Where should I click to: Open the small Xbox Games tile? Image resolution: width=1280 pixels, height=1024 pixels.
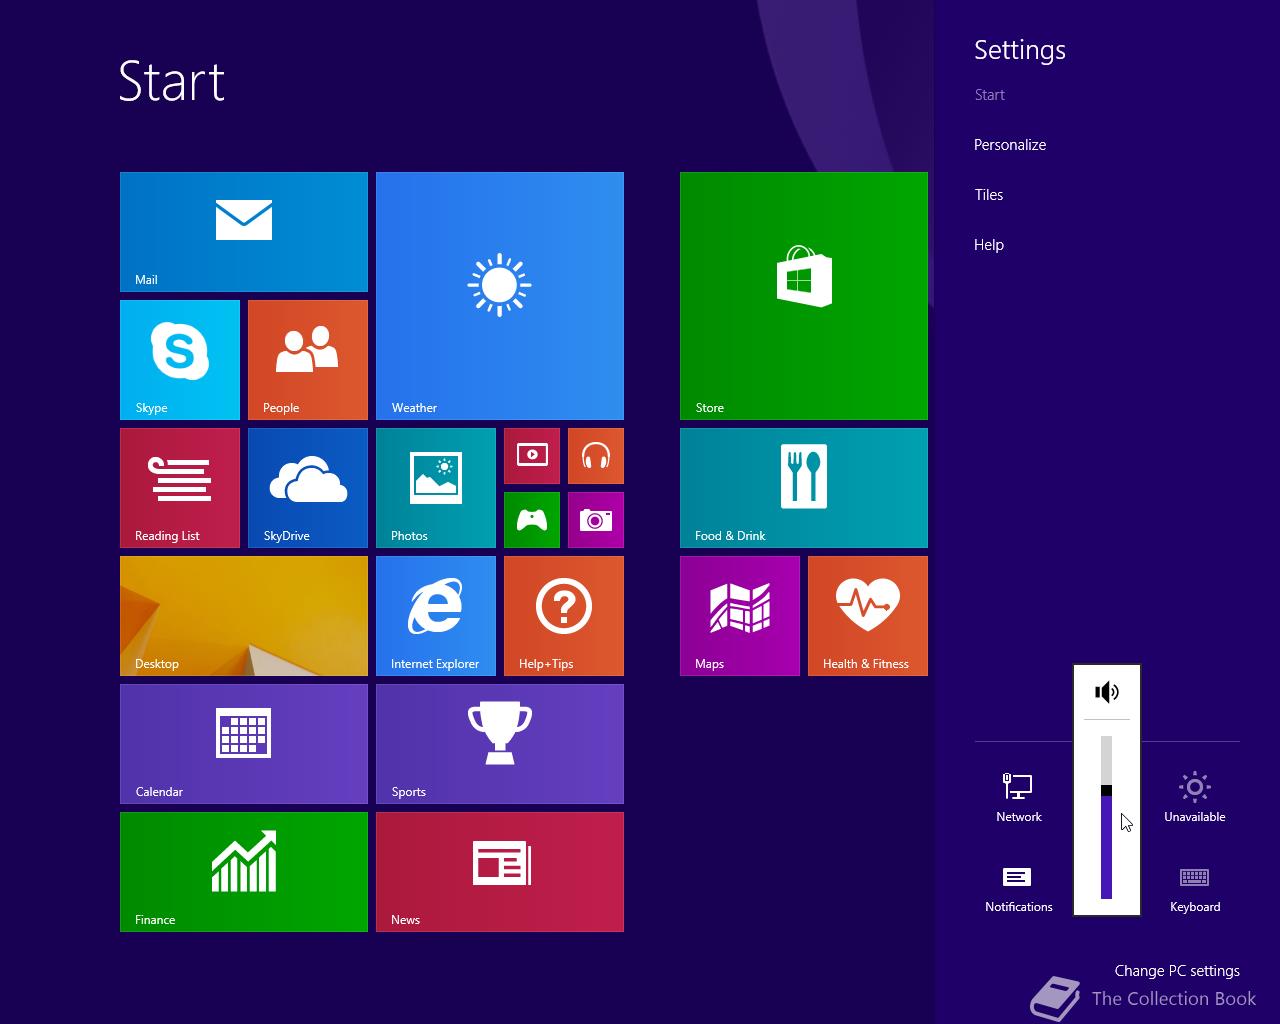[532, 520]
